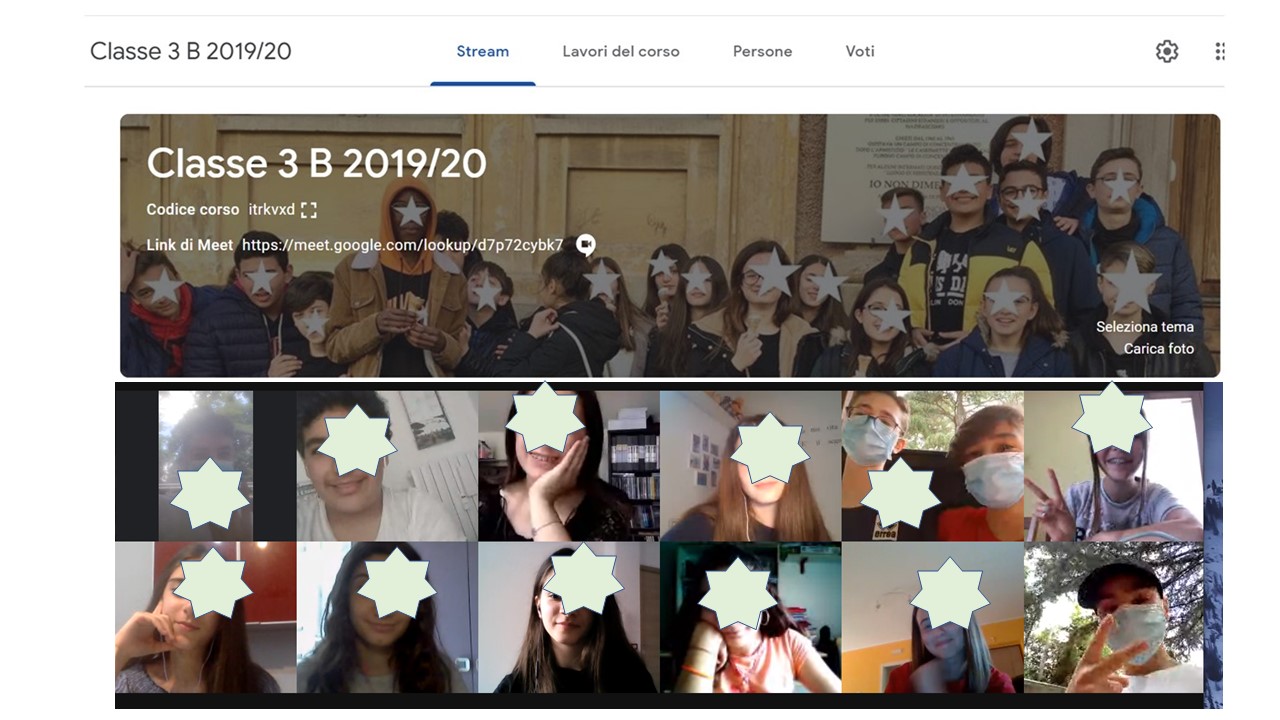Select video tile of capped student outdoors
The width and height of the screenshot is (1280, 720).
tap(1113, 617)
